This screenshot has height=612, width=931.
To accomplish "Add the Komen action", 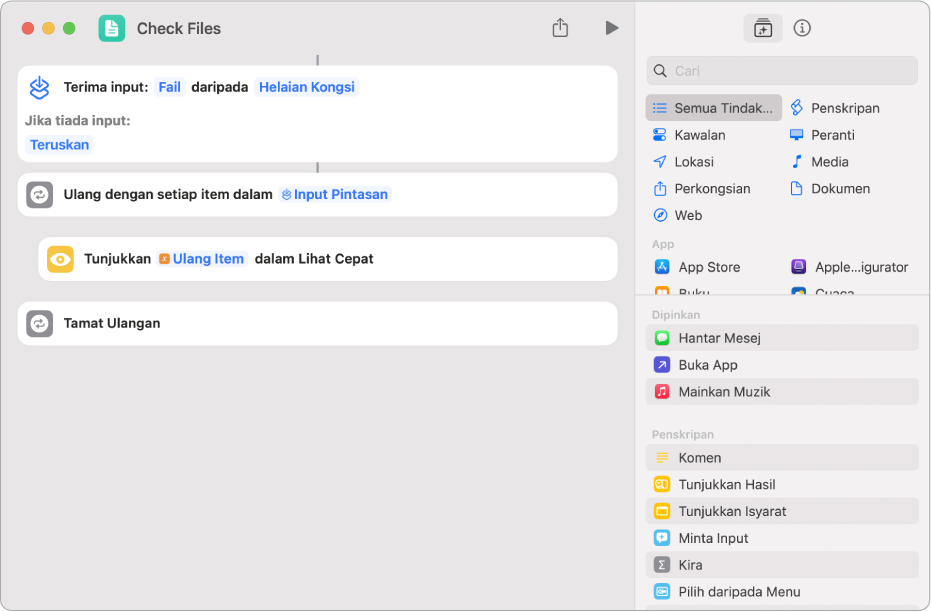I will click(x=782, y=458).
